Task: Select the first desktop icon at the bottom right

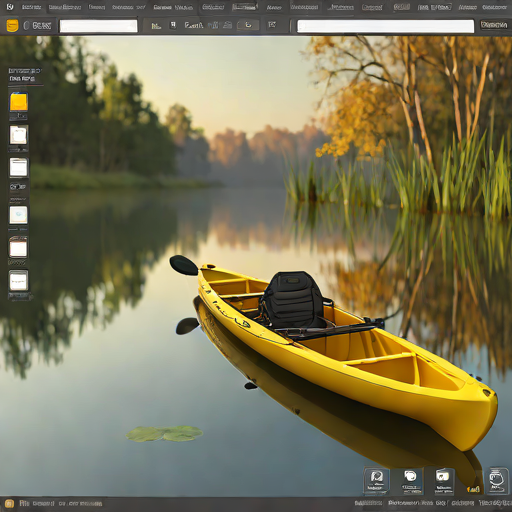Action: click(377, 481)
